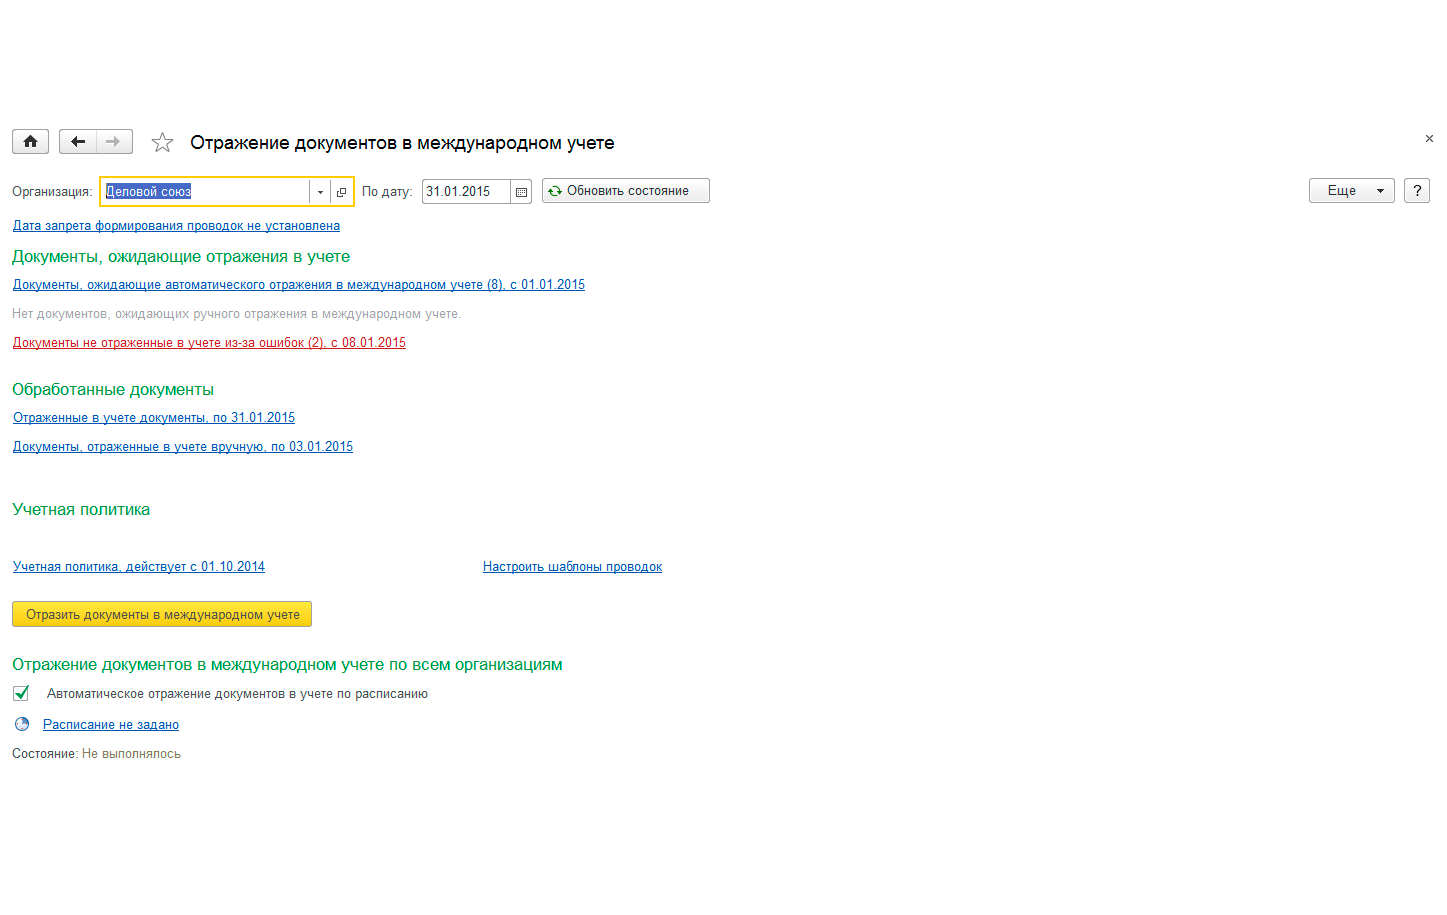Image resolution: width=1447 pixels, height=915 pixels.
Task: Open documents not reflected due to errors
Action: tap(209, 343)
